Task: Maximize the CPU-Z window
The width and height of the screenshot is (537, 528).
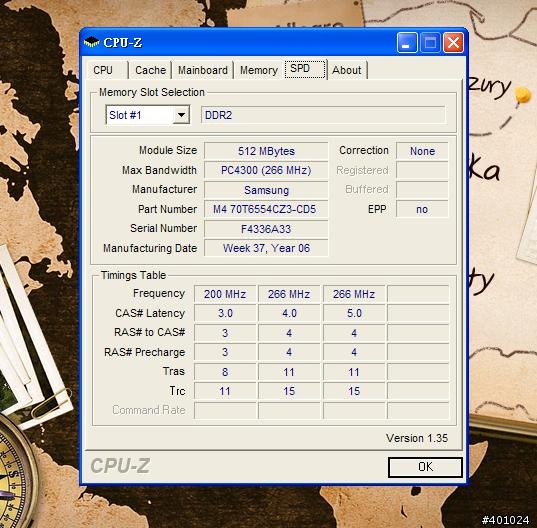Action: tap(430, 43)
